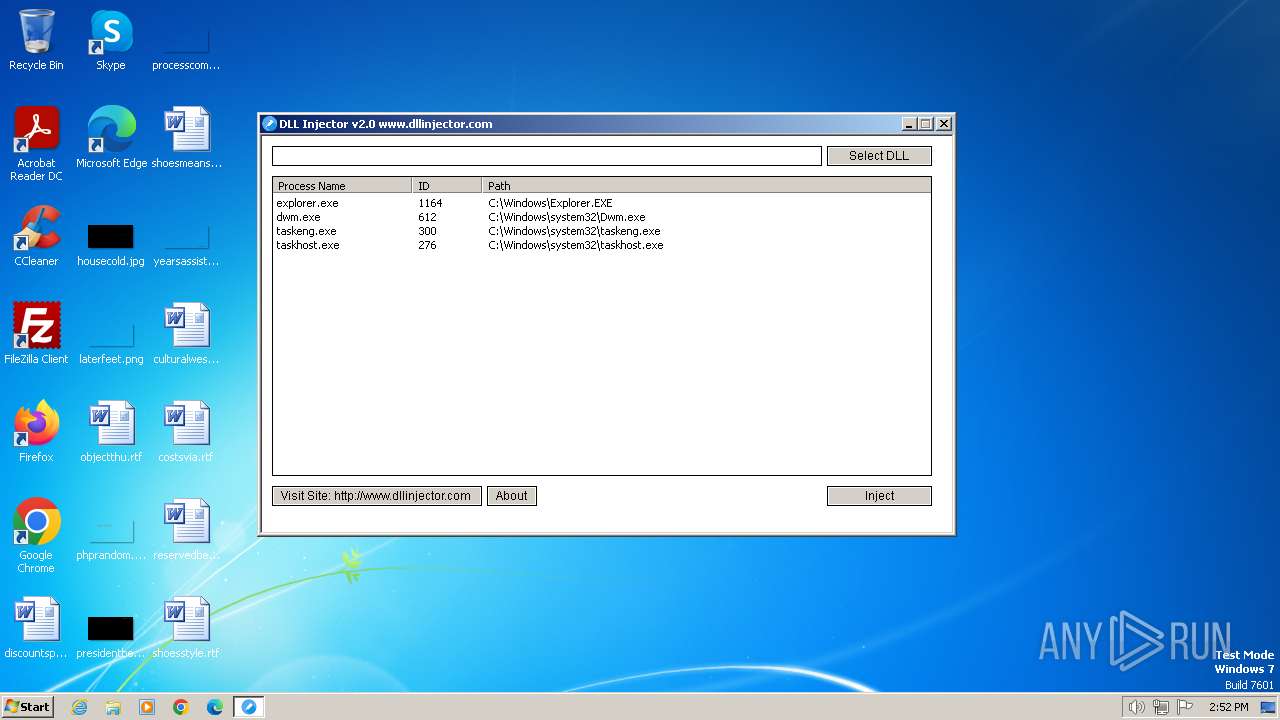Click path C:\Windows\Explorer.EXE
The image size is (1280, 720).
click(550, 203)
